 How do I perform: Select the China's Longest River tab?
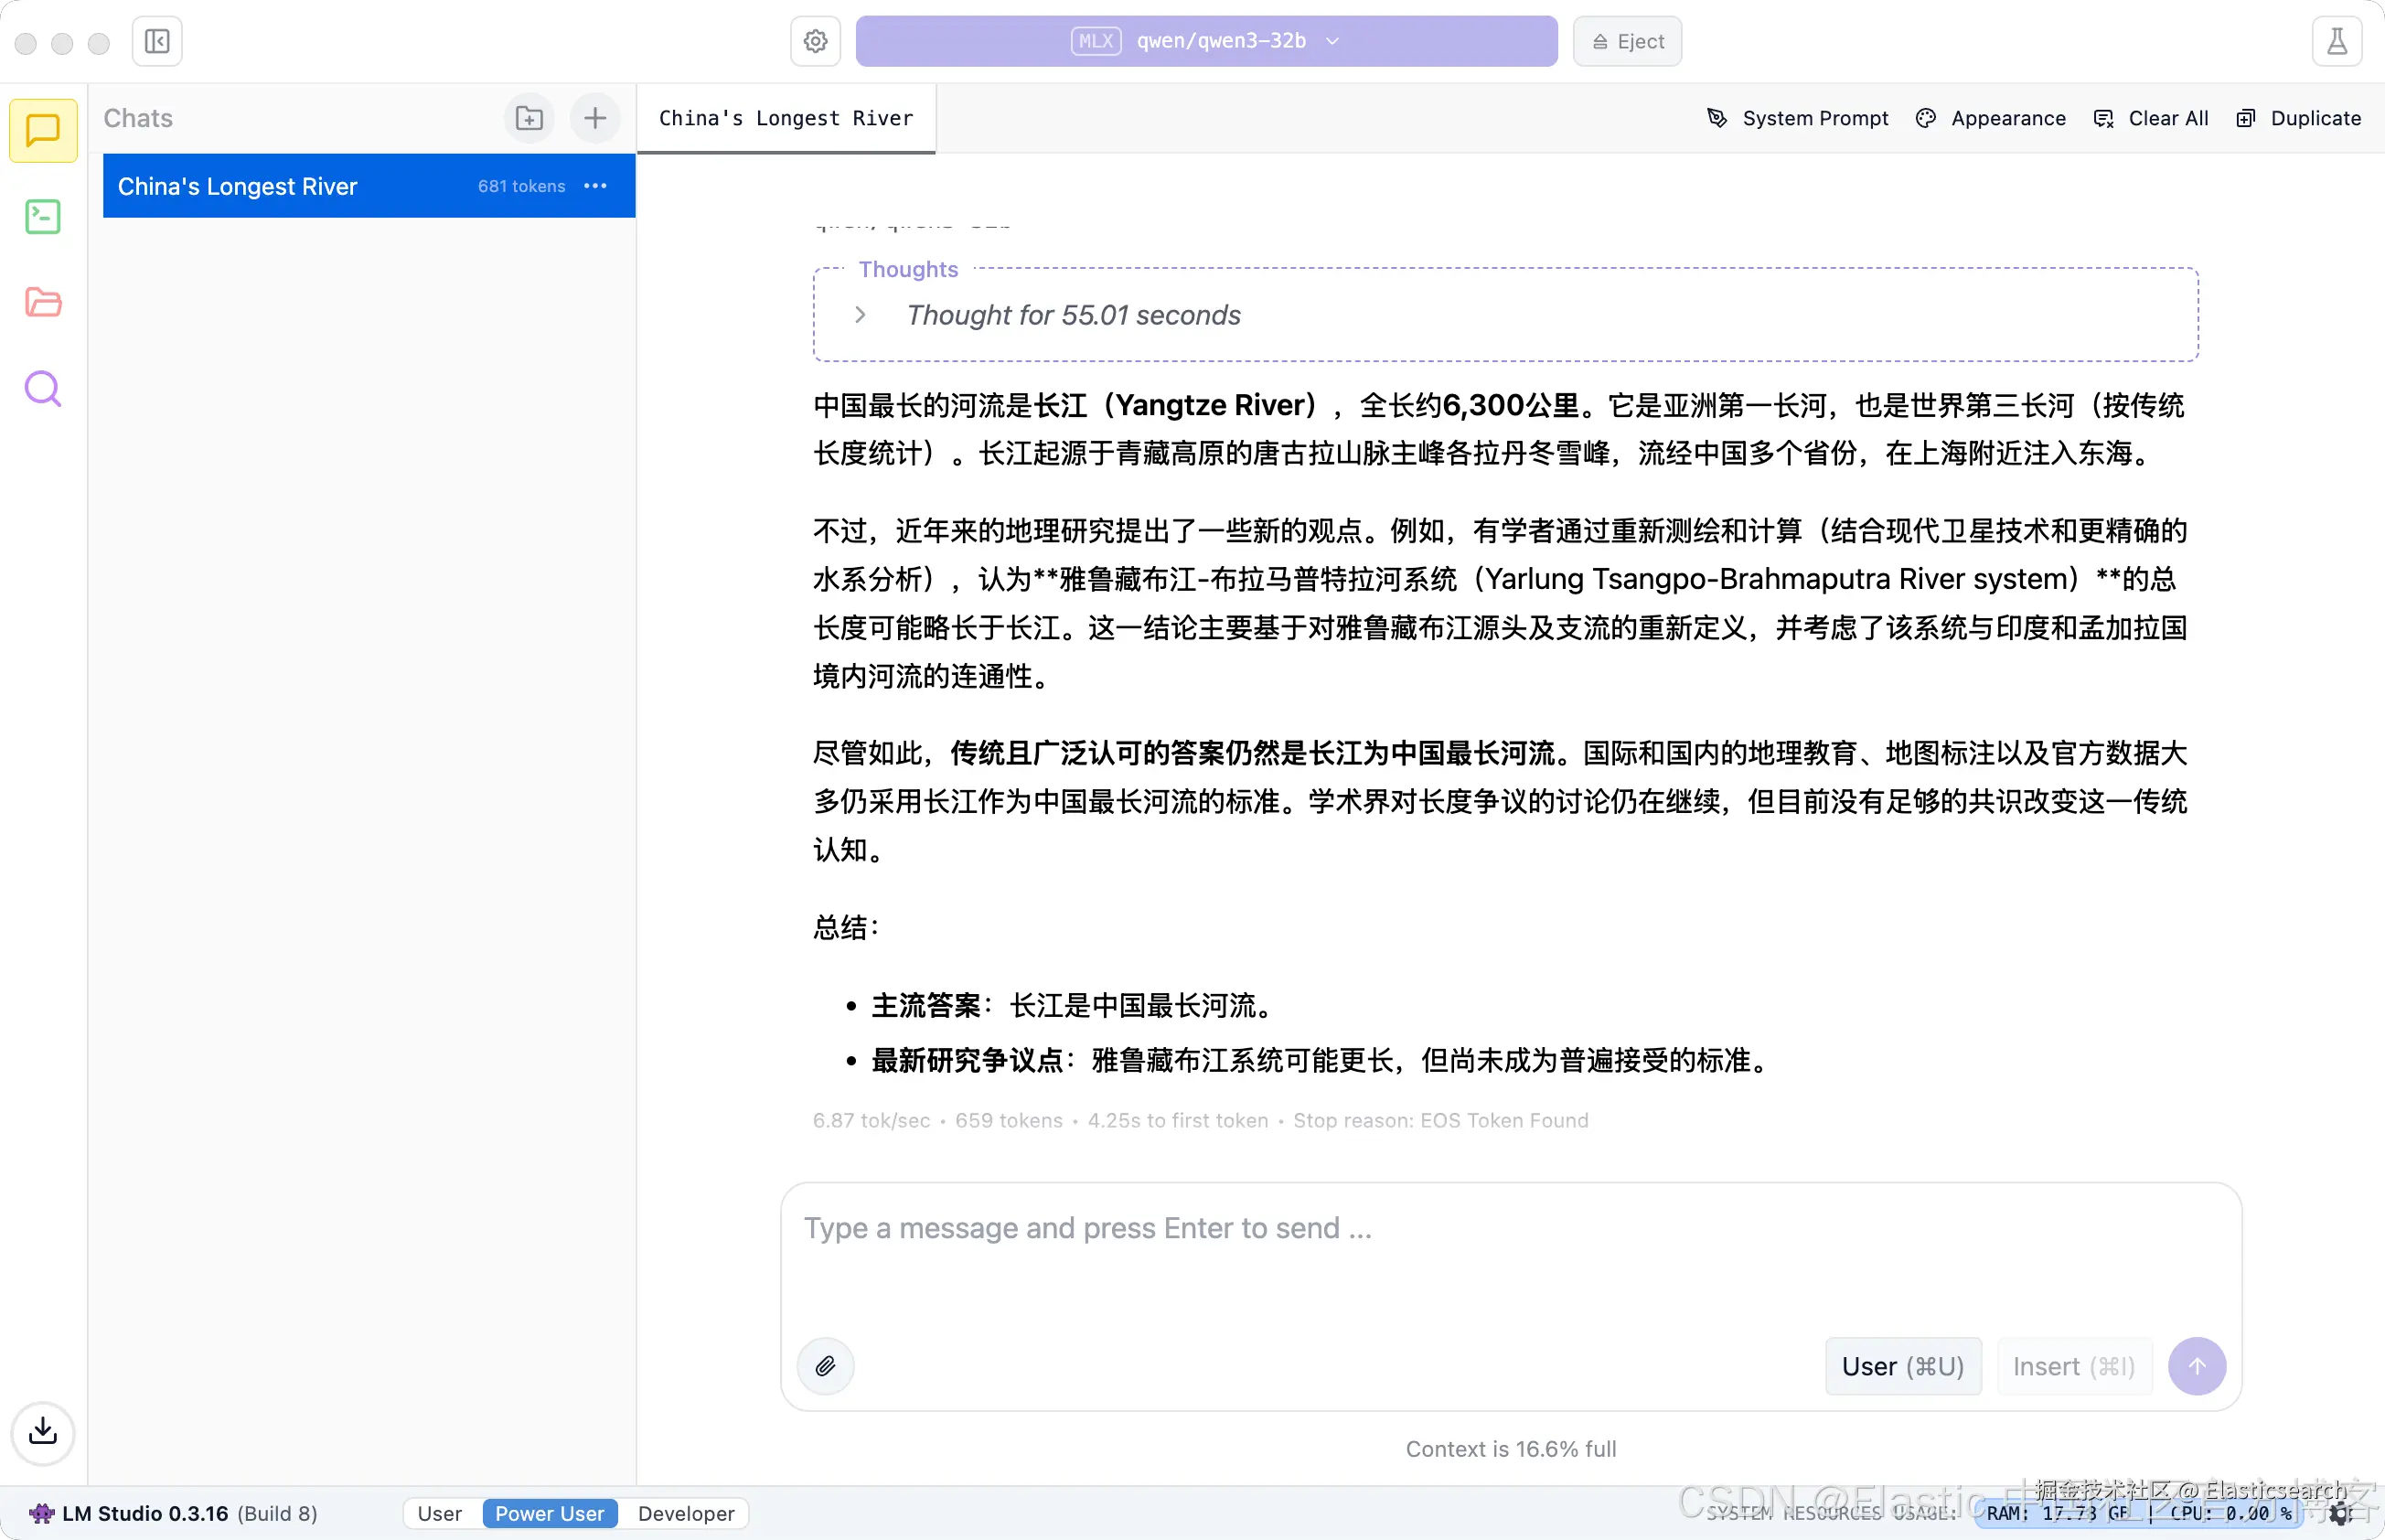pyautogui.click(x=786, y=118)
